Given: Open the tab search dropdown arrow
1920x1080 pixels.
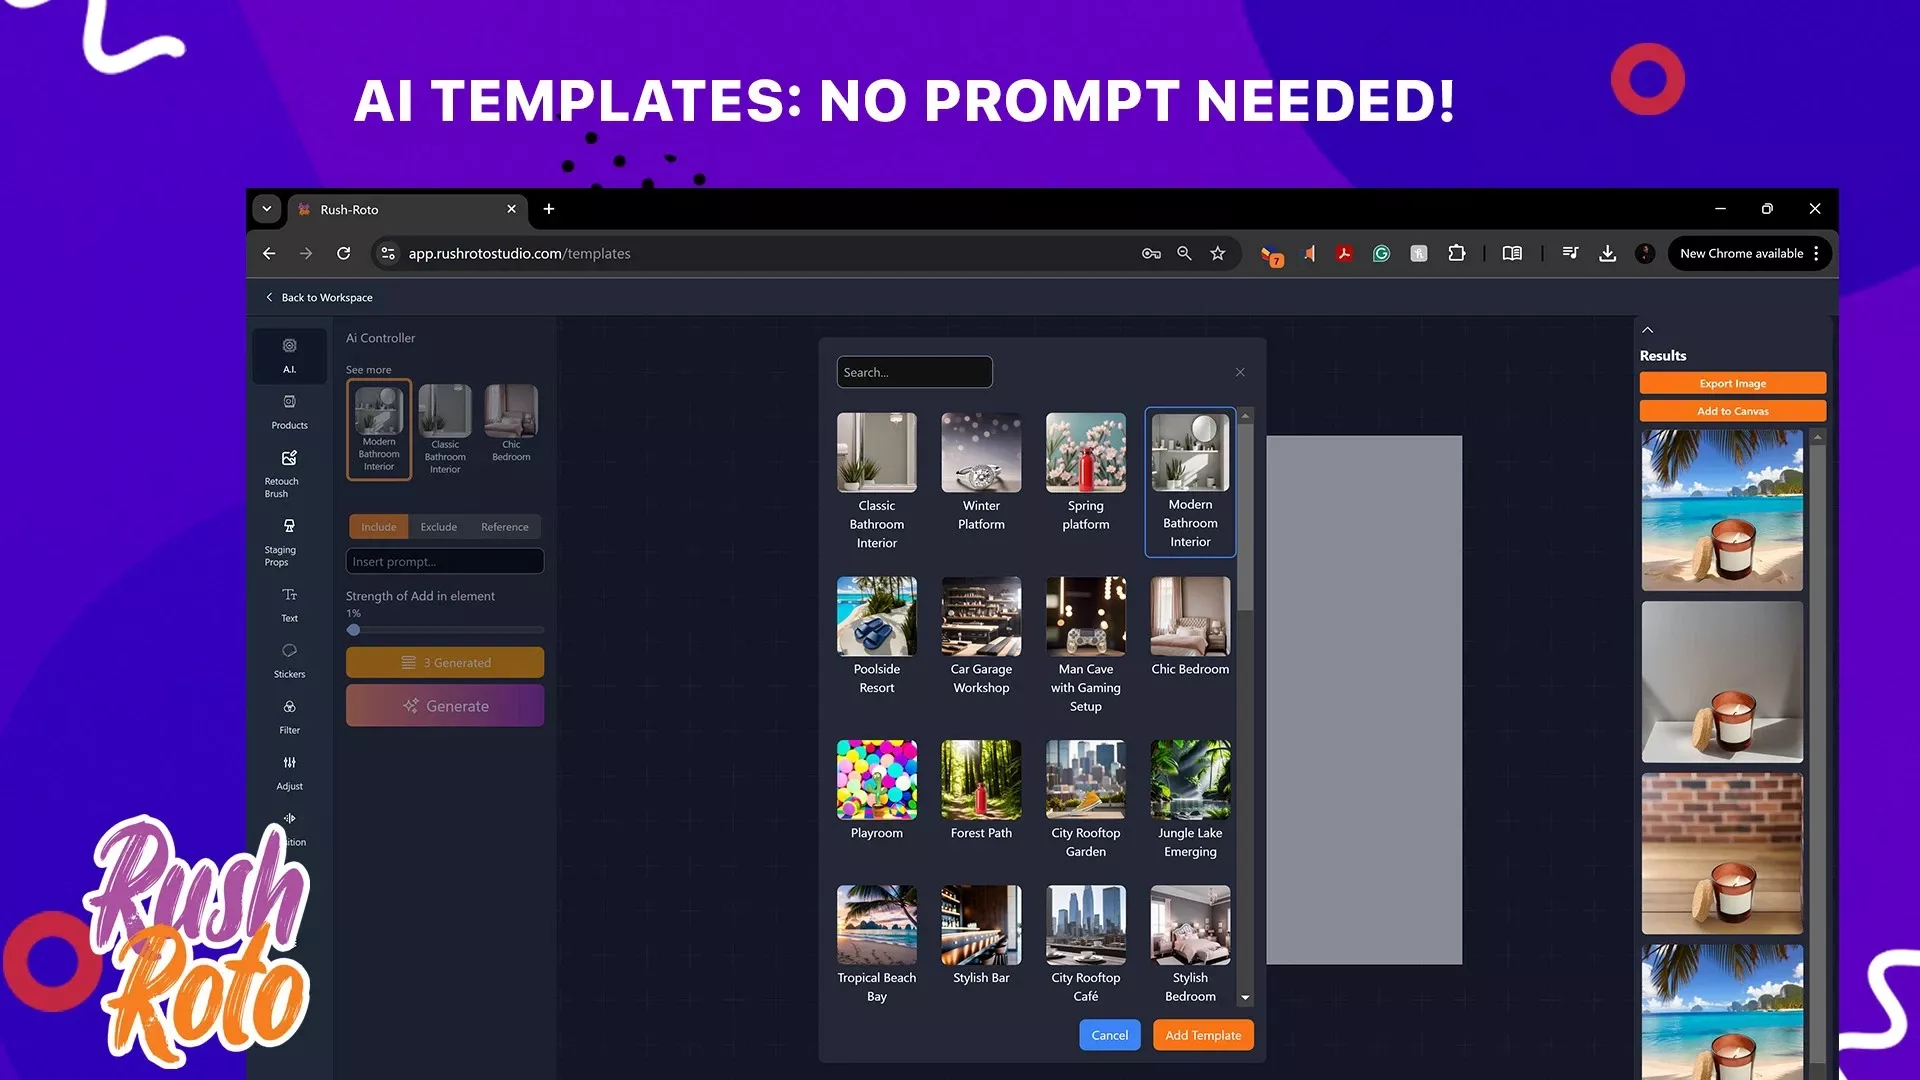Looking at the screenshot, I should [x=266, y=209].
